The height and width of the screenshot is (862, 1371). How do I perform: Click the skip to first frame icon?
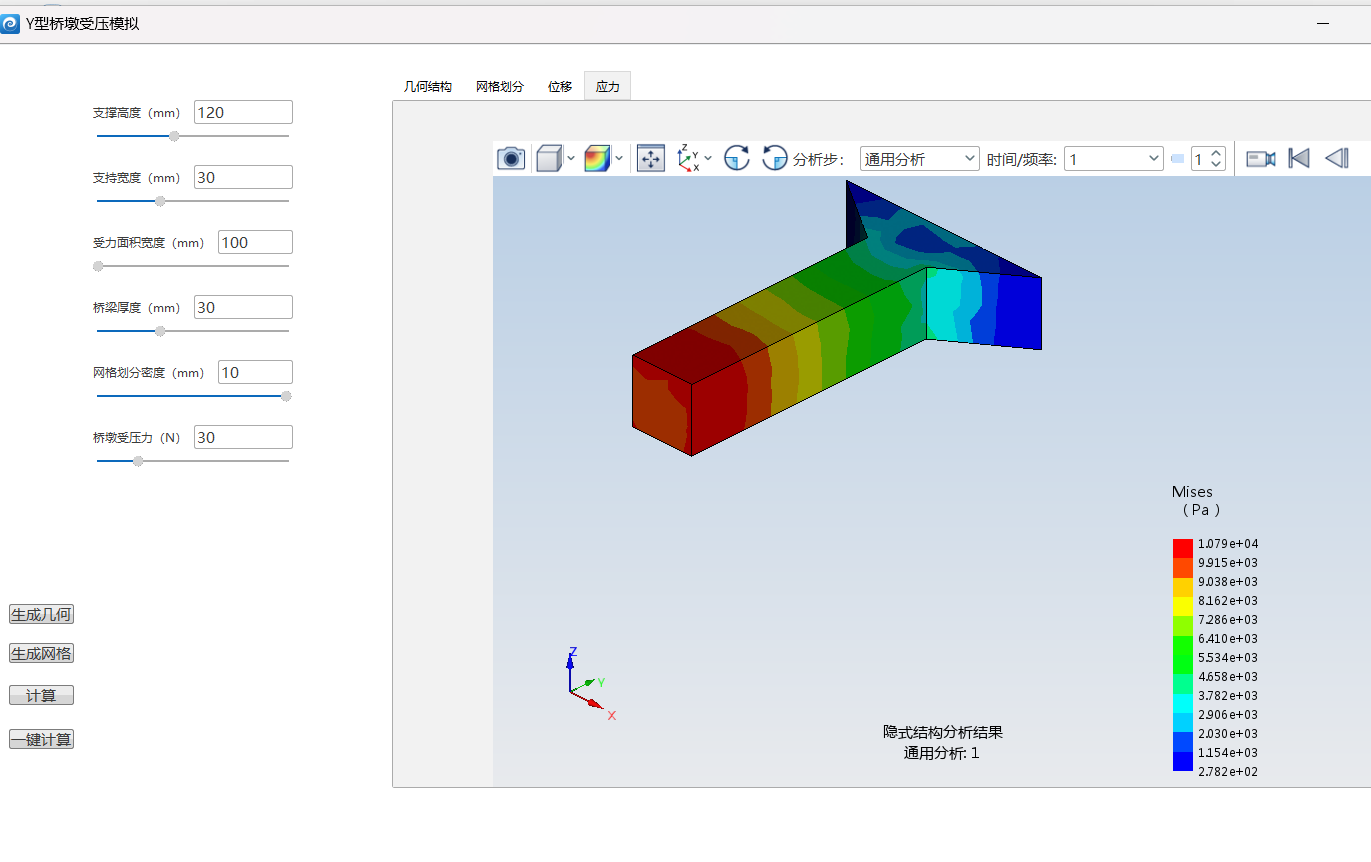[1299, 158]
